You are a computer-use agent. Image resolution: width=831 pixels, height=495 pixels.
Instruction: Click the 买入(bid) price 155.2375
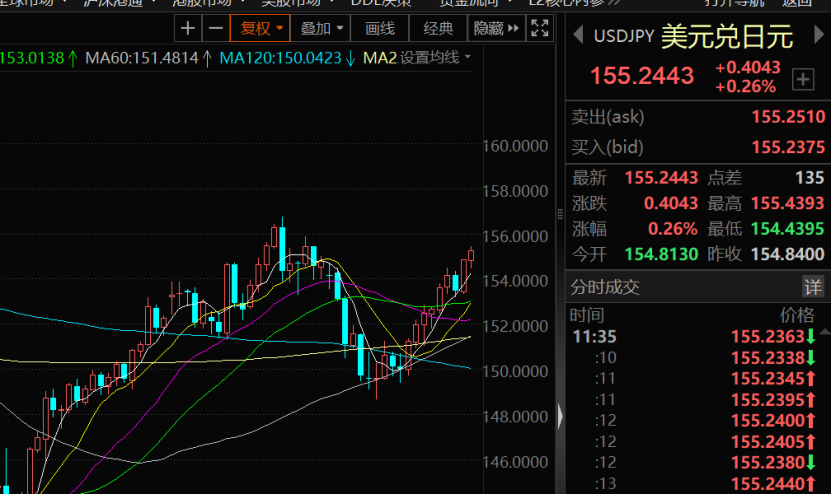[x=788, y=147]
